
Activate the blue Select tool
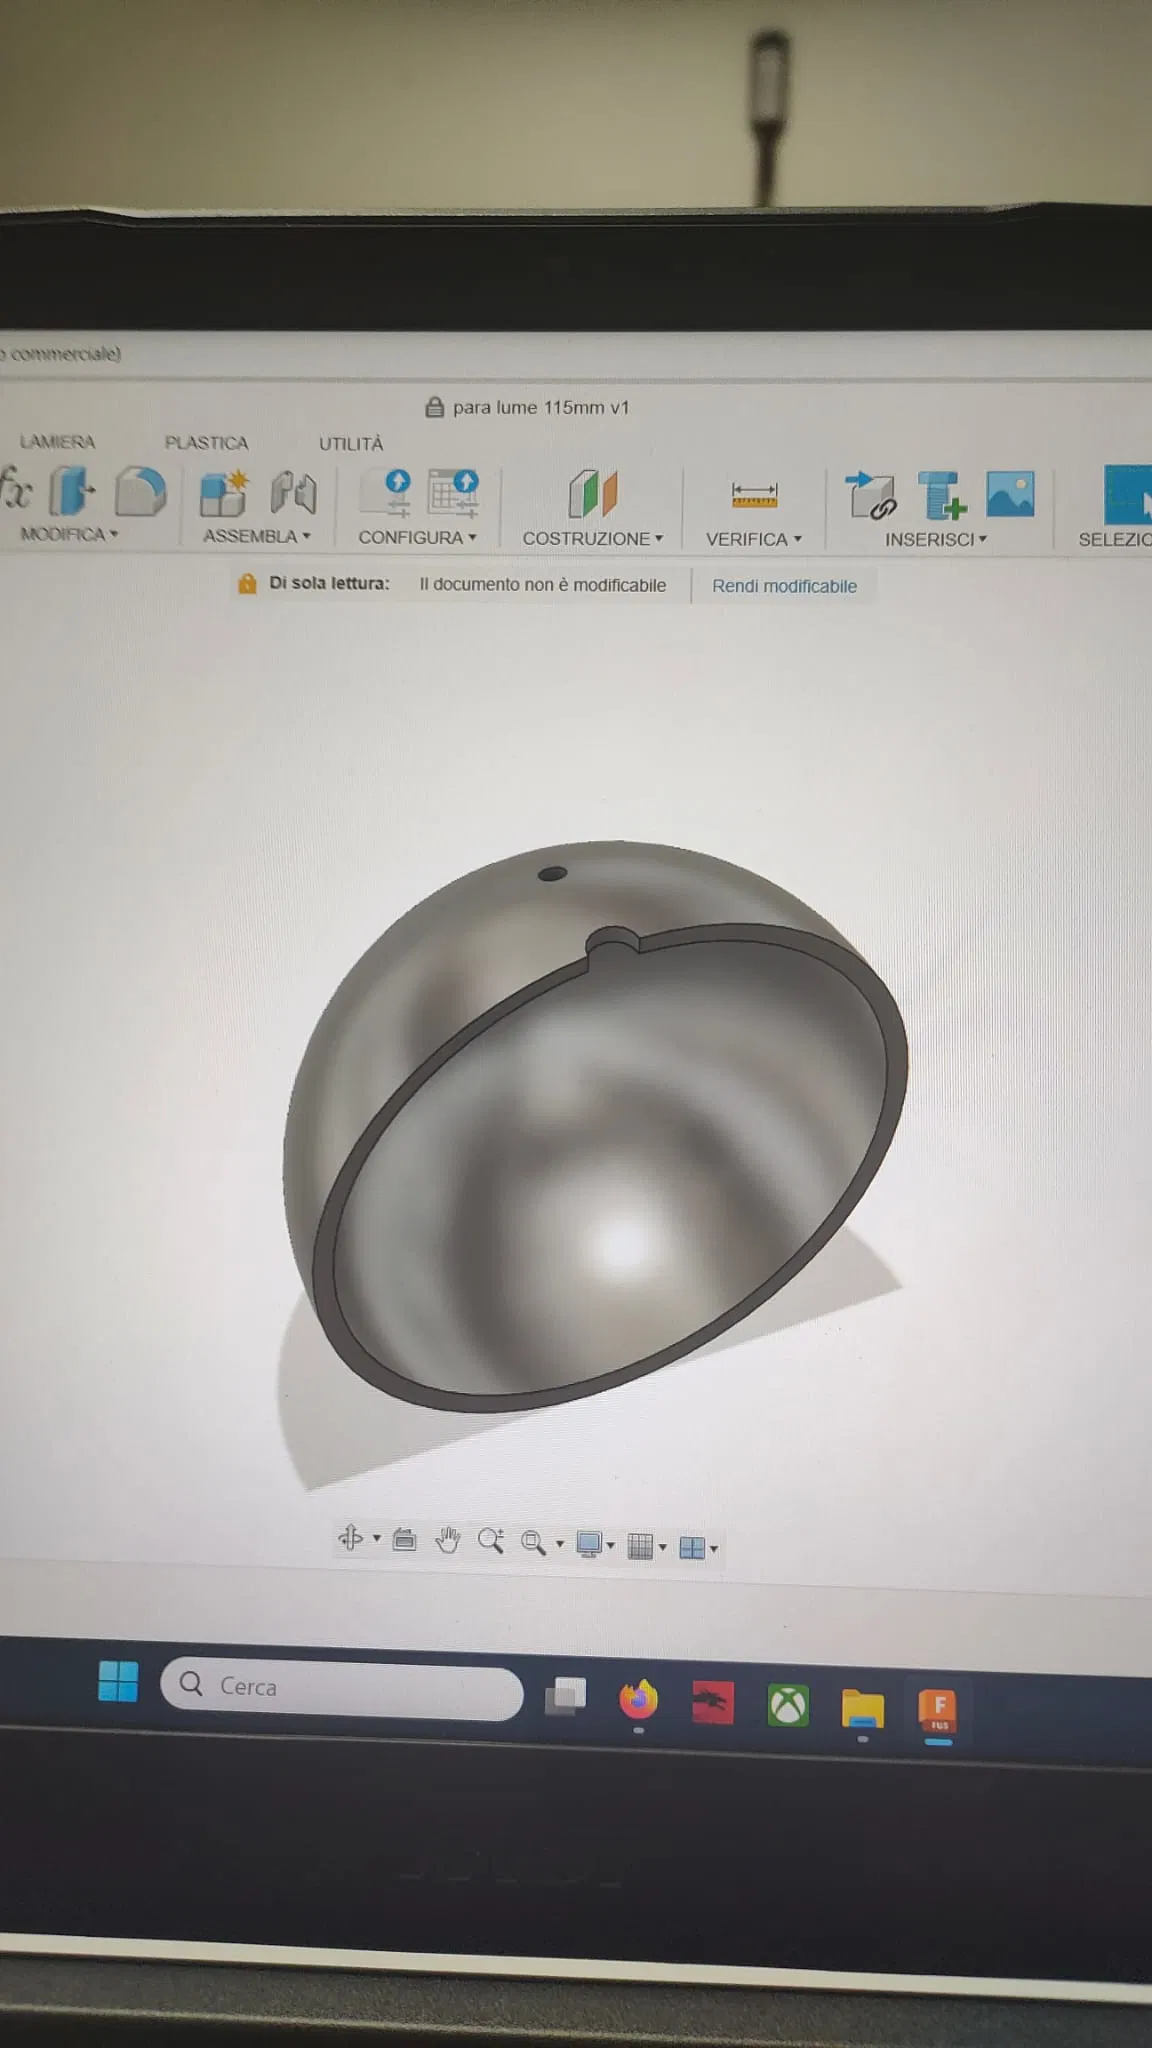(x=1128, y=494)
